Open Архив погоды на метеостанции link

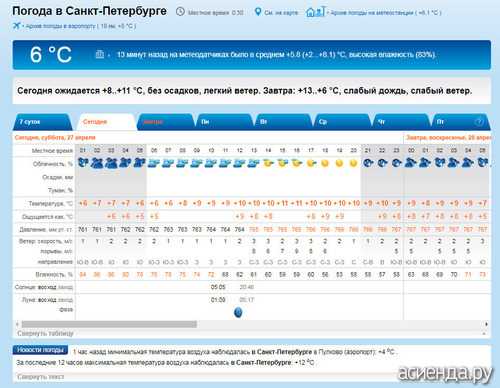click(x=386, y=13)
